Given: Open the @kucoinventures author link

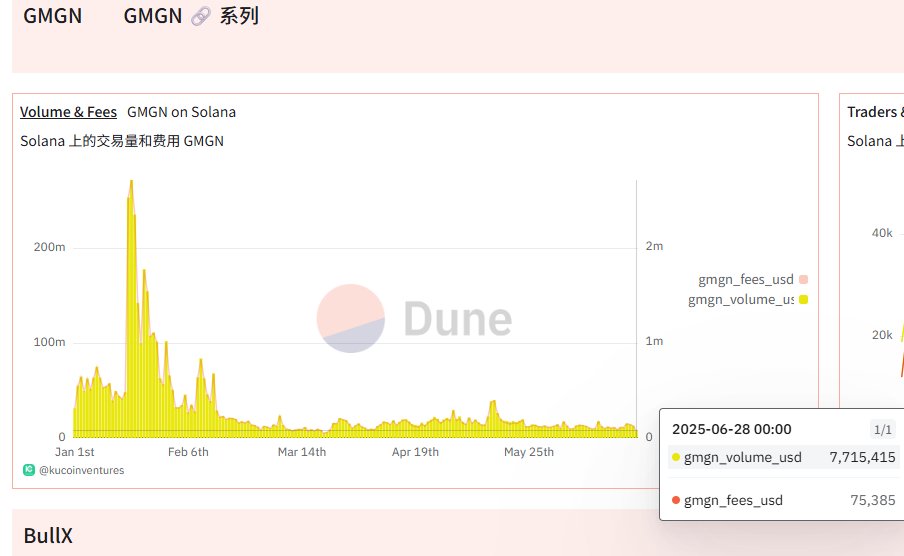Looking at the screenshot, I should coord(81,470).
